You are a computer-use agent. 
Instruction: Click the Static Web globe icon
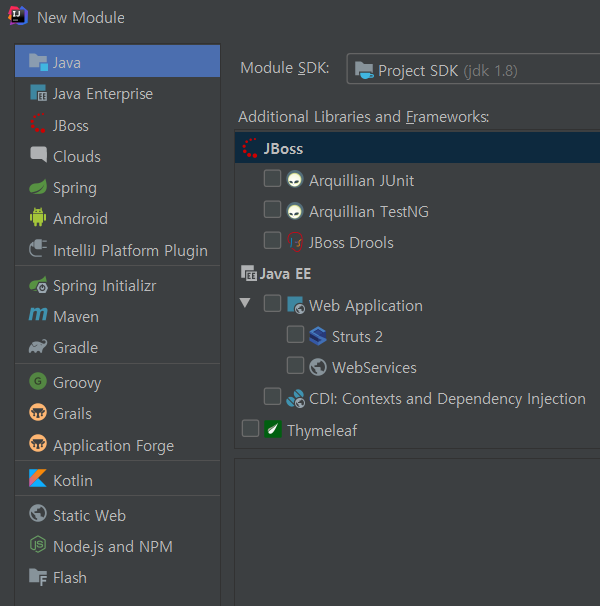[x=38, y=514]
